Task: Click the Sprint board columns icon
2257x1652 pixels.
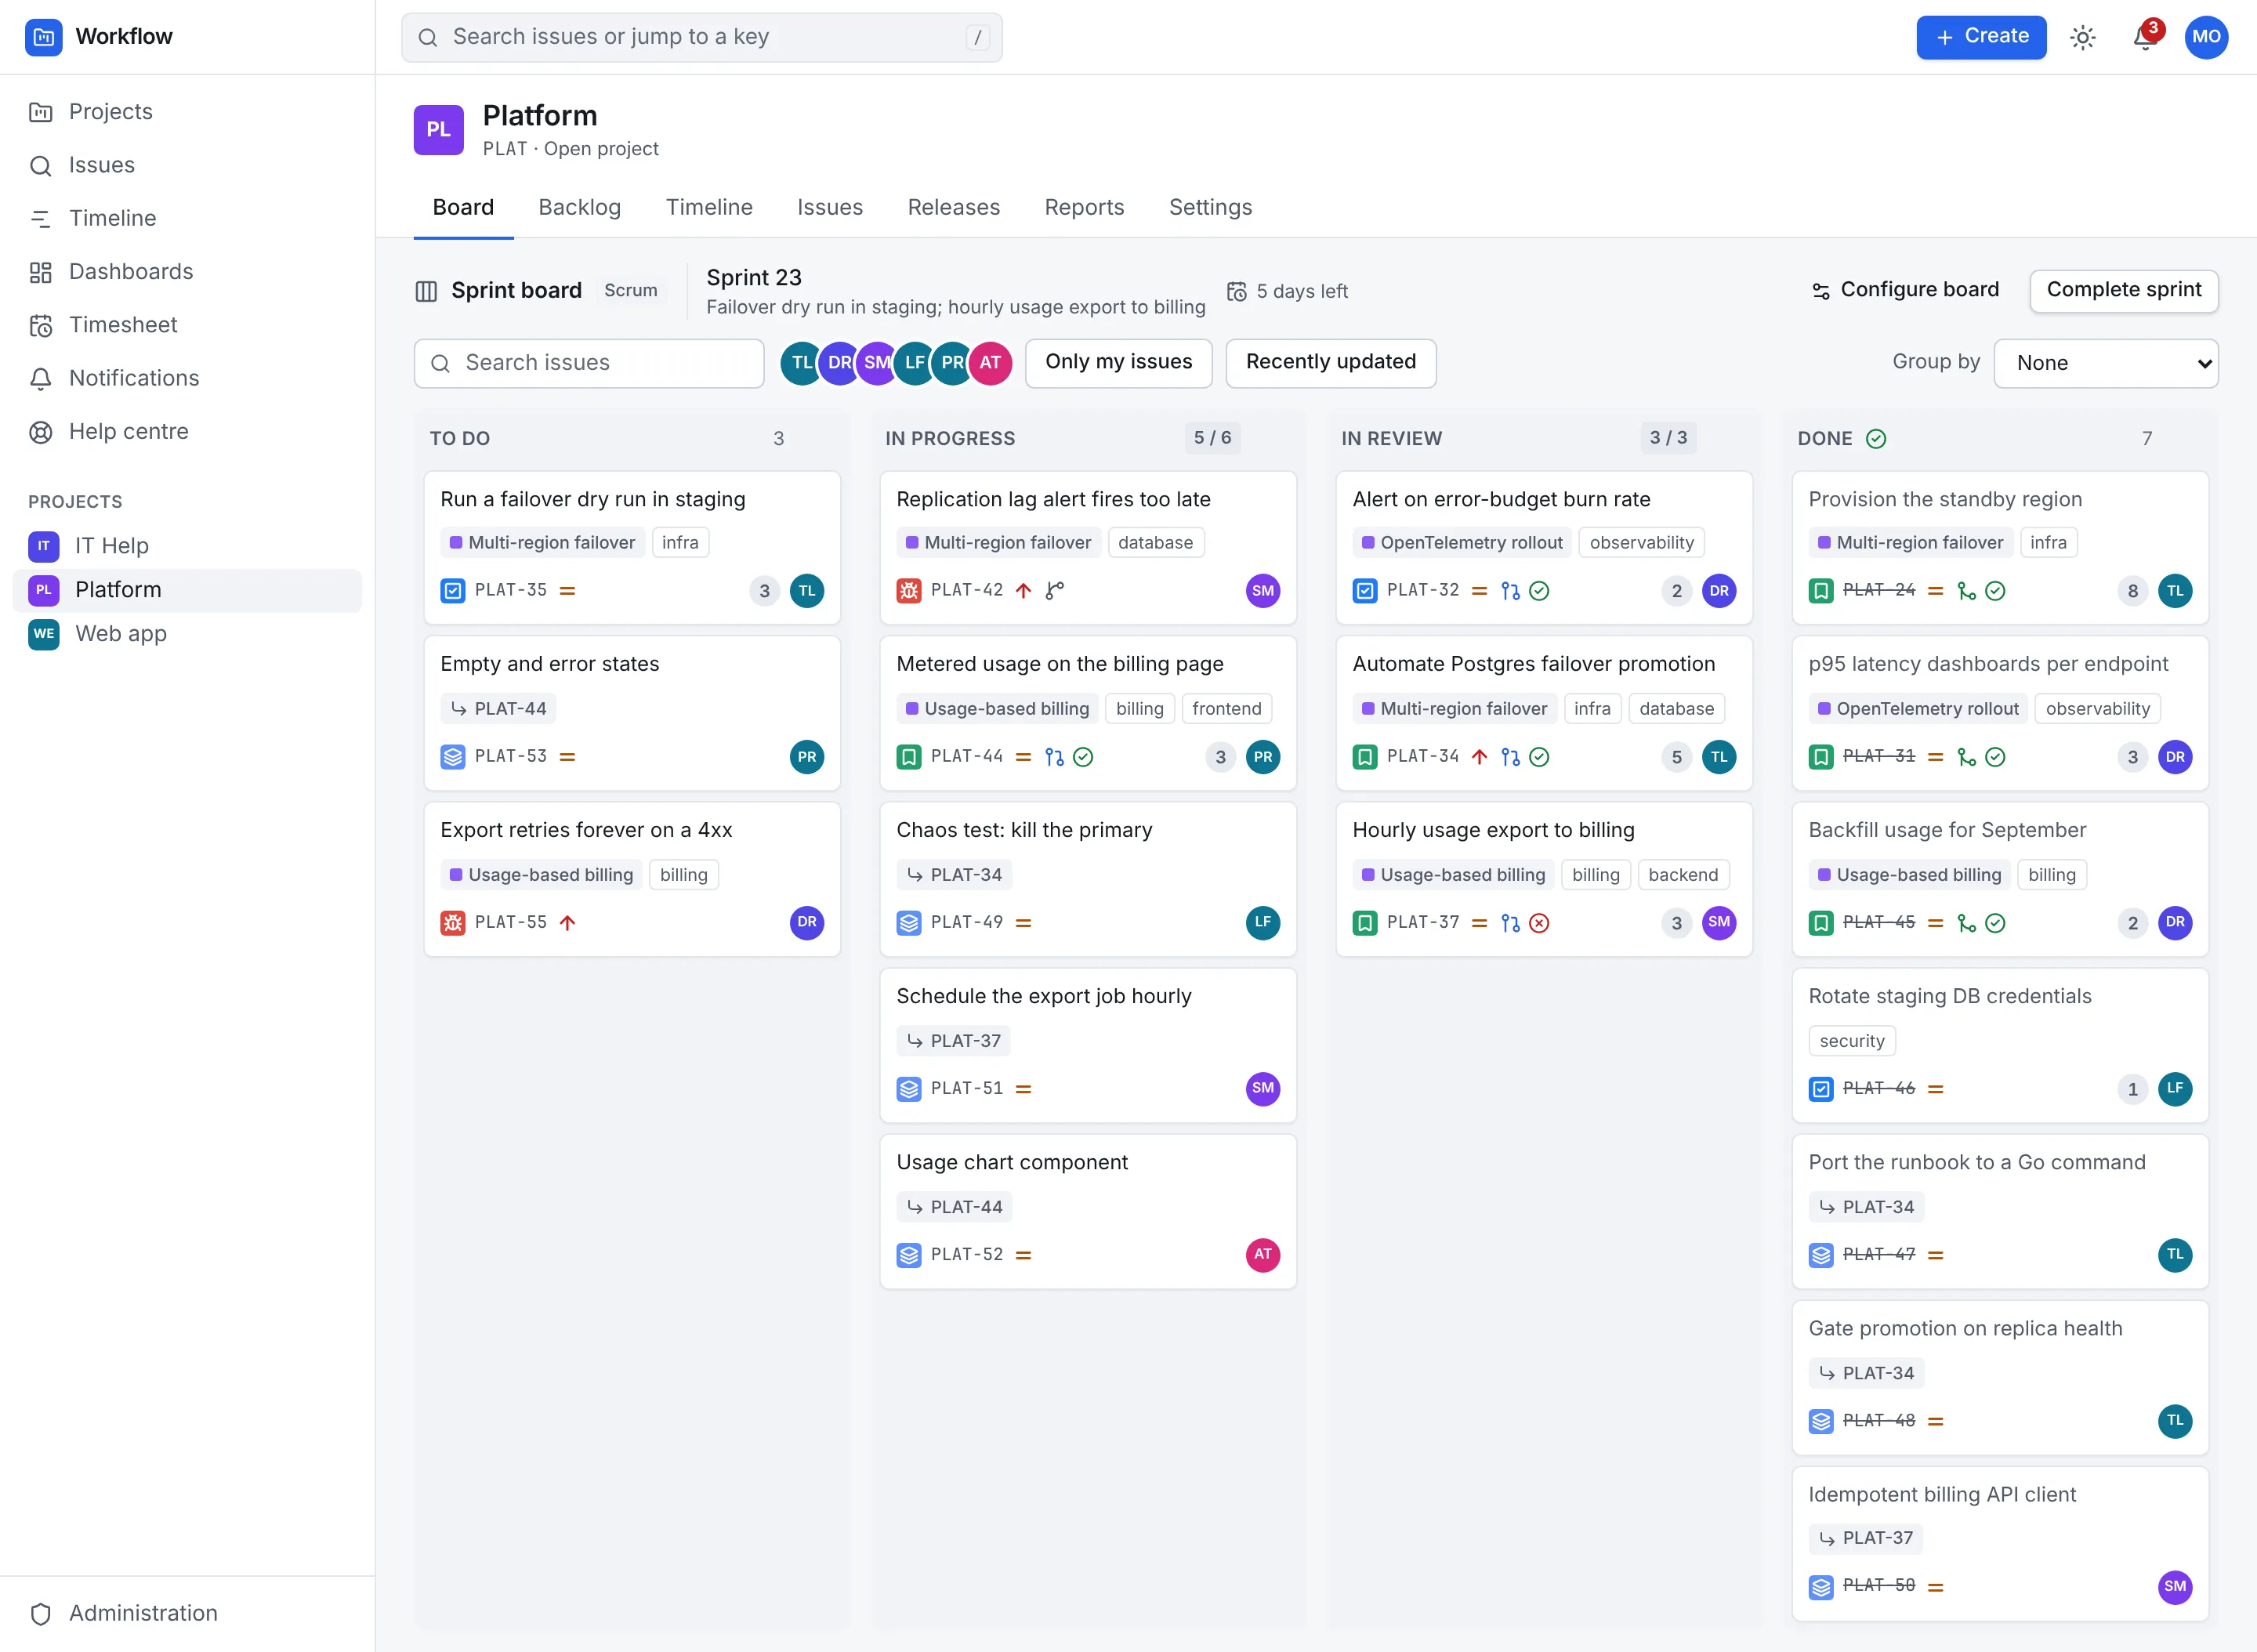Action: pos(426,291)
